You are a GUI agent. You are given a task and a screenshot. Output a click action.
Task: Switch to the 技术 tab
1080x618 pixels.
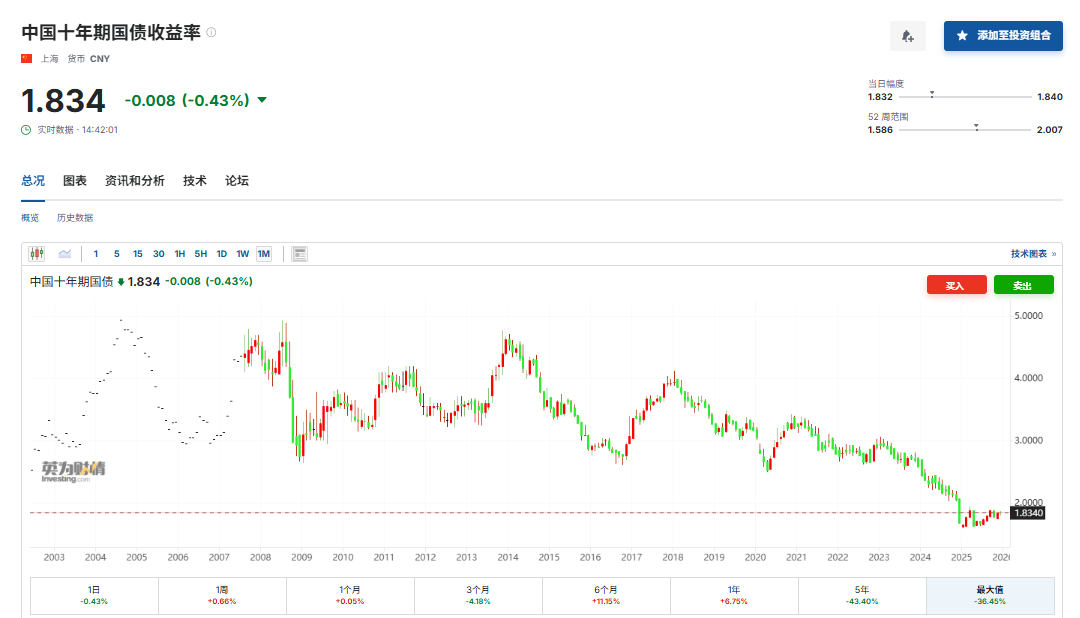pyautogui.click(x=195, y=181)
